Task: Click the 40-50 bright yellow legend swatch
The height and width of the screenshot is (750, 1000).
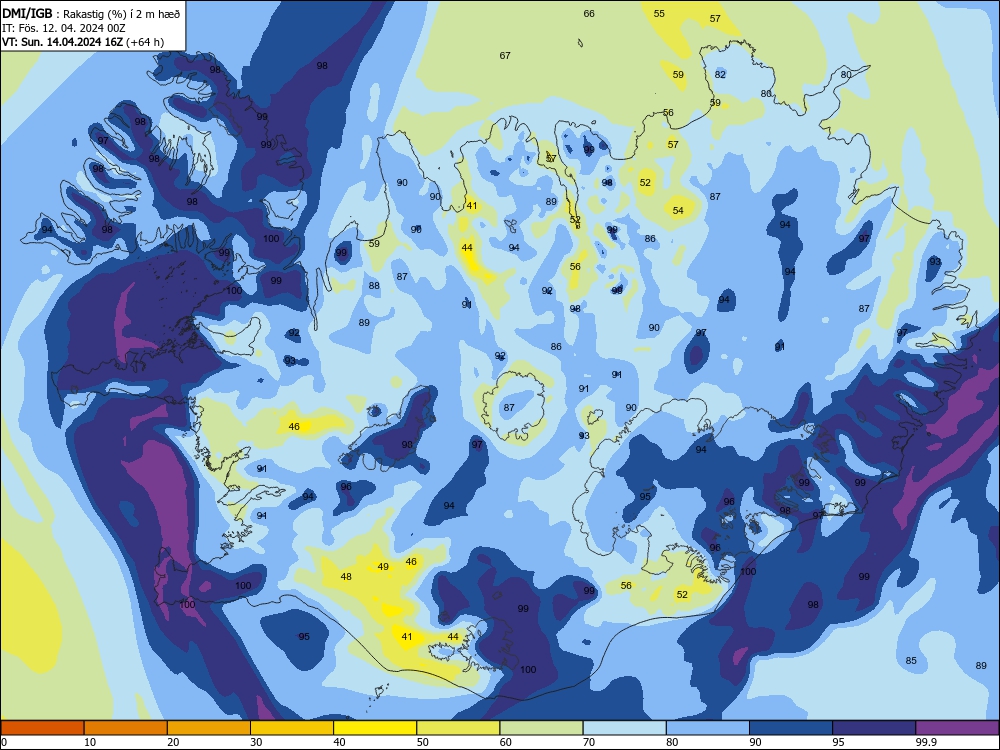Action: 375,728
